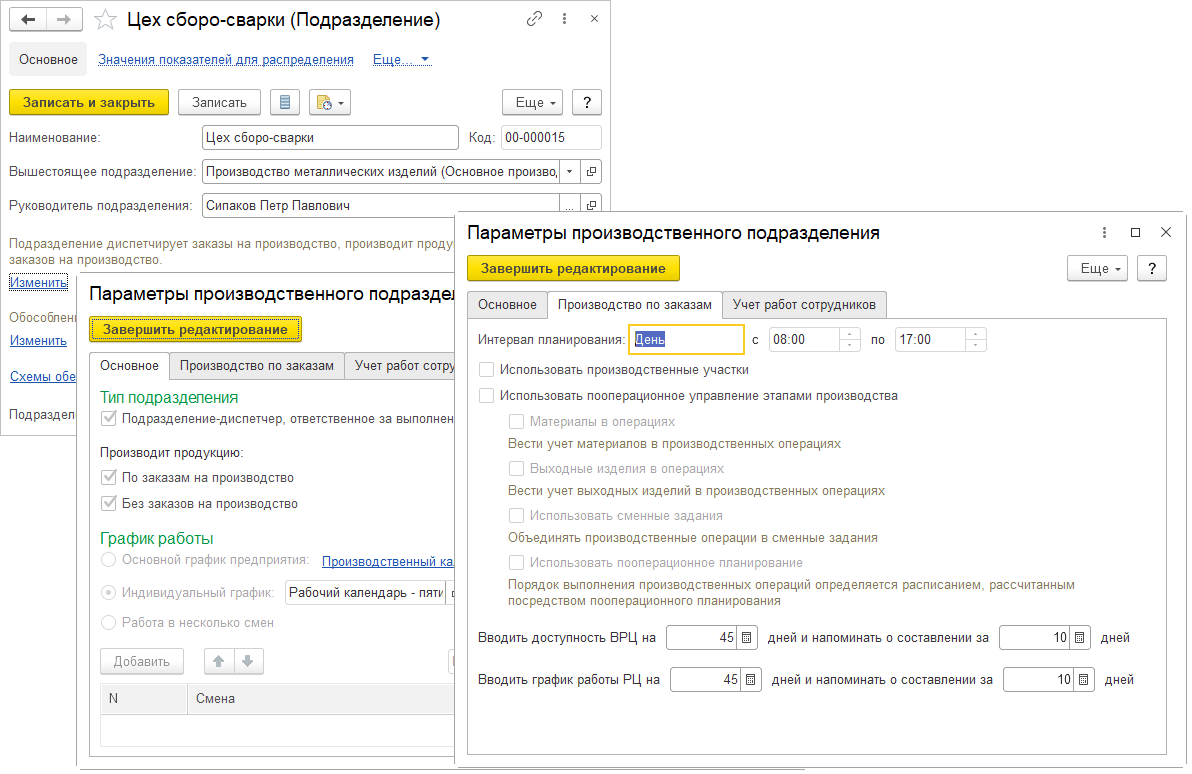1192x774 pixels.
Task: Select Основное tab in back Параметры window
Action: click(x=129, y=366)
